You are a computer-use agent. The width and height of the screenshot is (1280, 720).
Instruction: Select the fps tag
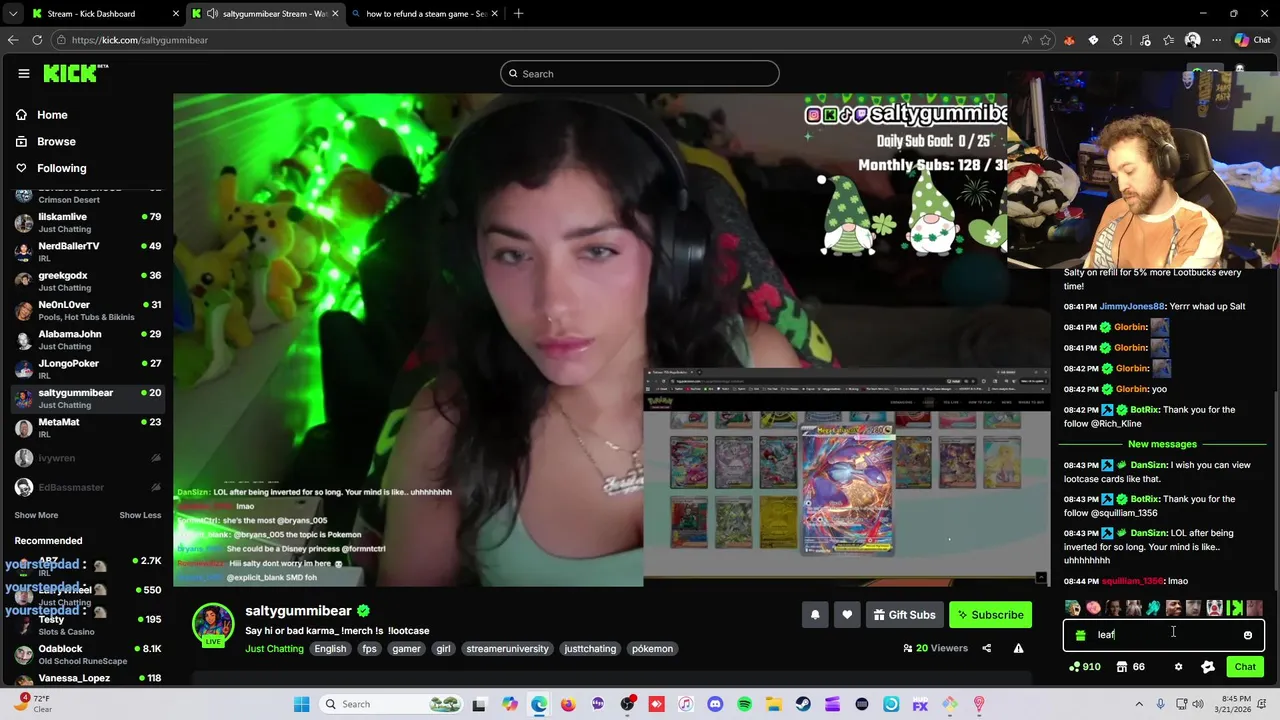tap(369, 648)
